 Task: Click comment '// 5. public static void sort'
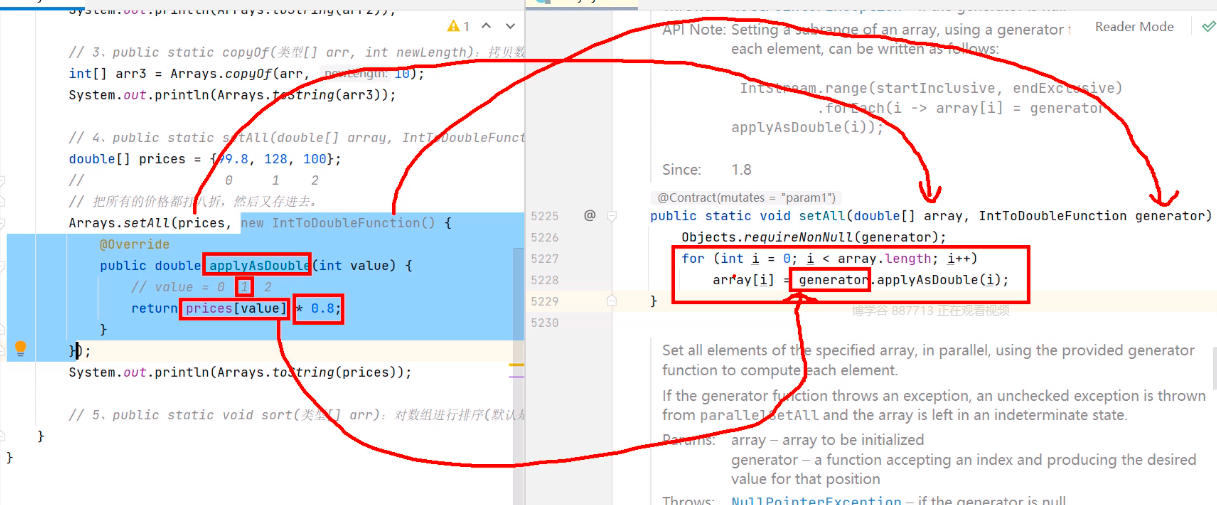click(296, 415)
